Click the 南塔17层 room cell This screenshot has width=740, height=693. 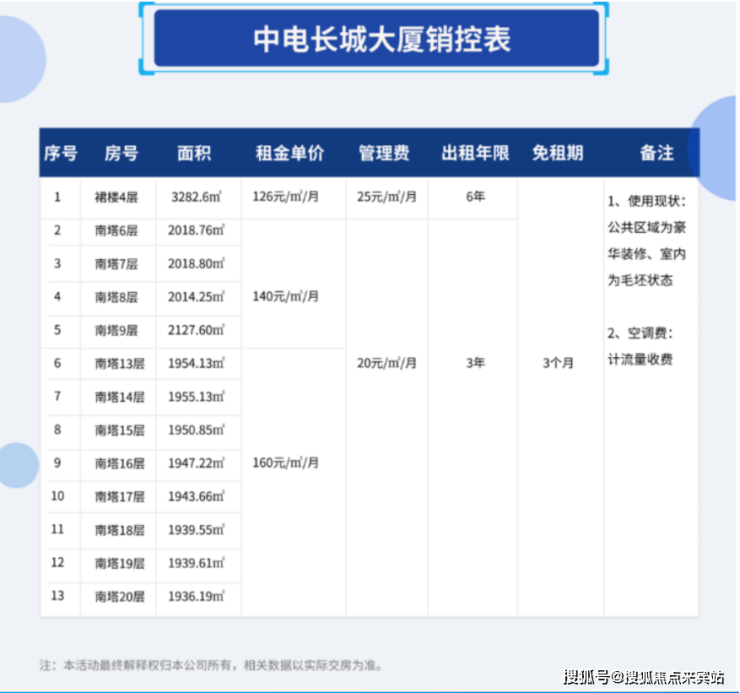pos(119,497)
